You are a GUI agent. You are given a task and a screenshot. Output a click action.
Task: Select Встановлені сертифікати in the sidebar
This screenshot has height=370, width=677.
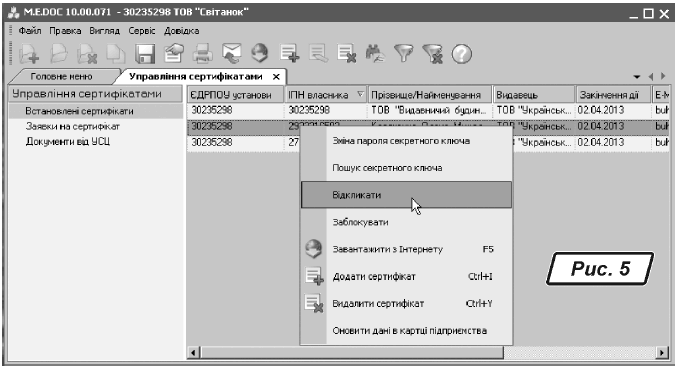(x=96, y=111)
